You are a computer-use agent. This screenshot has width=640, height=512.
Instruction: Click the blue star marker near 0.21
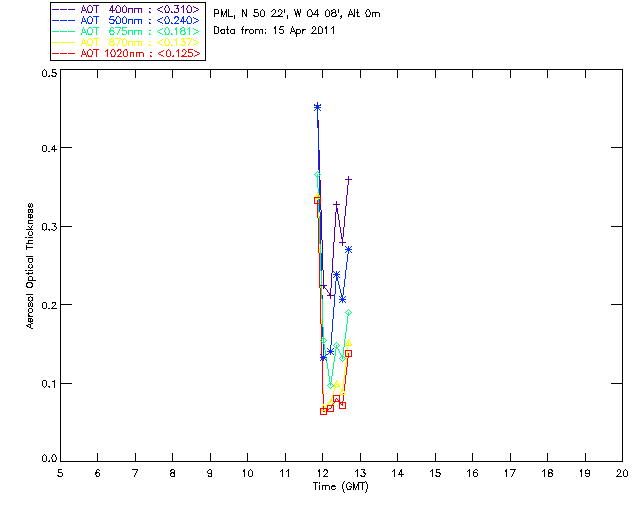click(x=342, y=300)
